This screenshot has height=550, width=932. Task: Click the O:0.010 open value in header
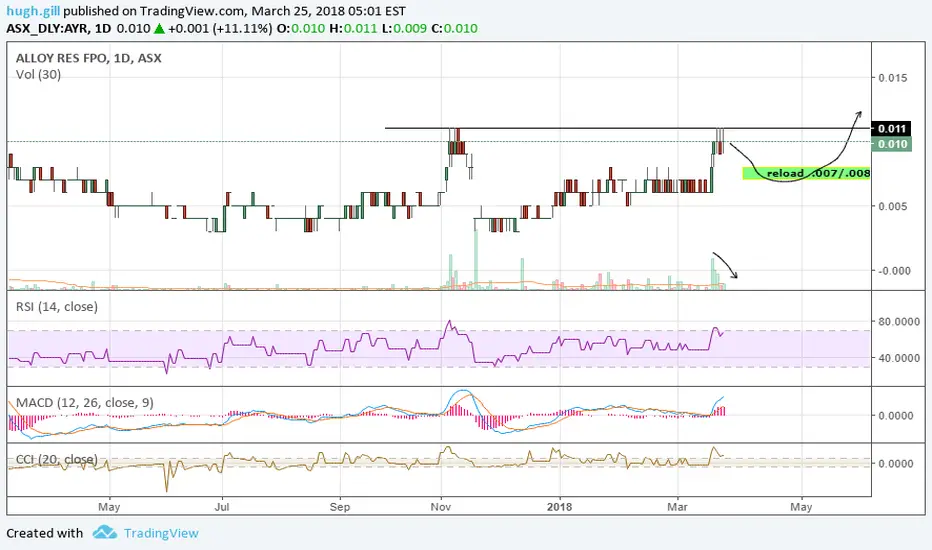pos(301,29)
